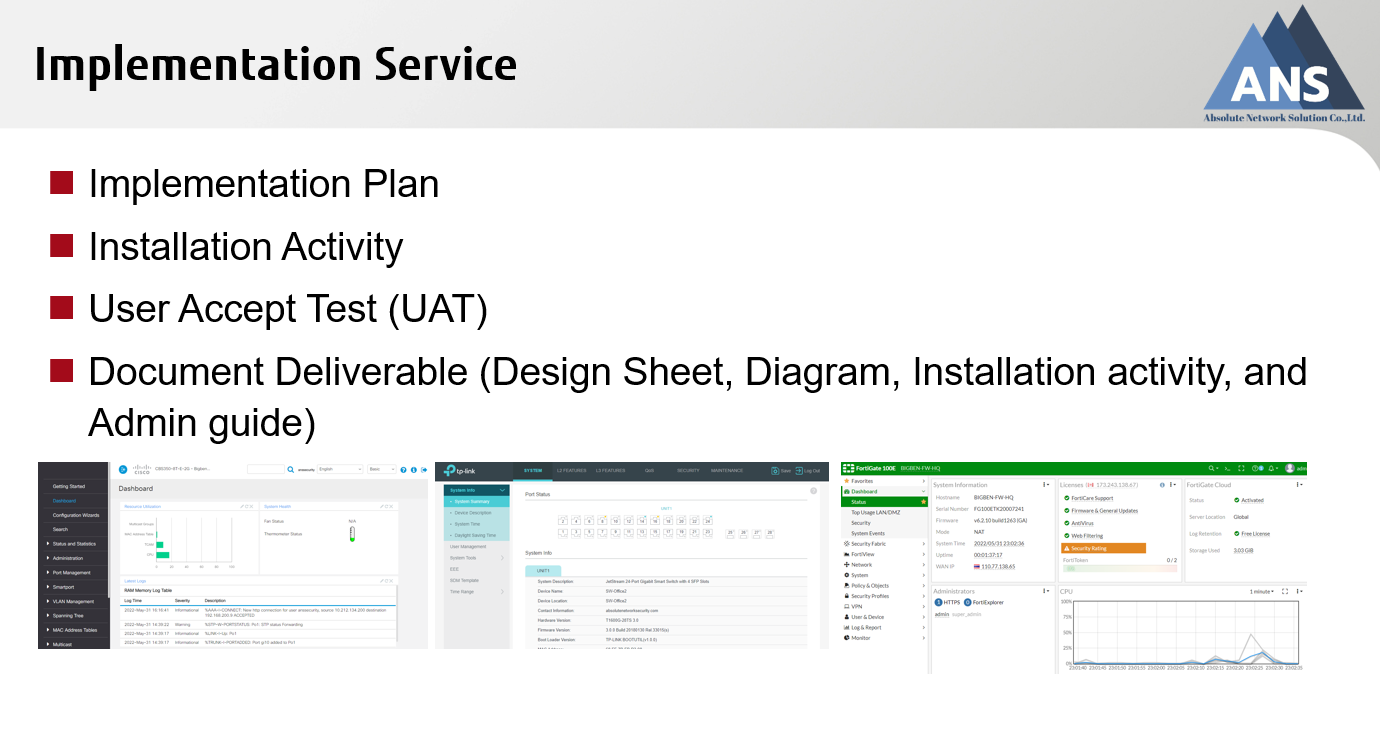Click the FortiToken usage progress bar
Screen dimensions: 1380x737
(1120, 568)
